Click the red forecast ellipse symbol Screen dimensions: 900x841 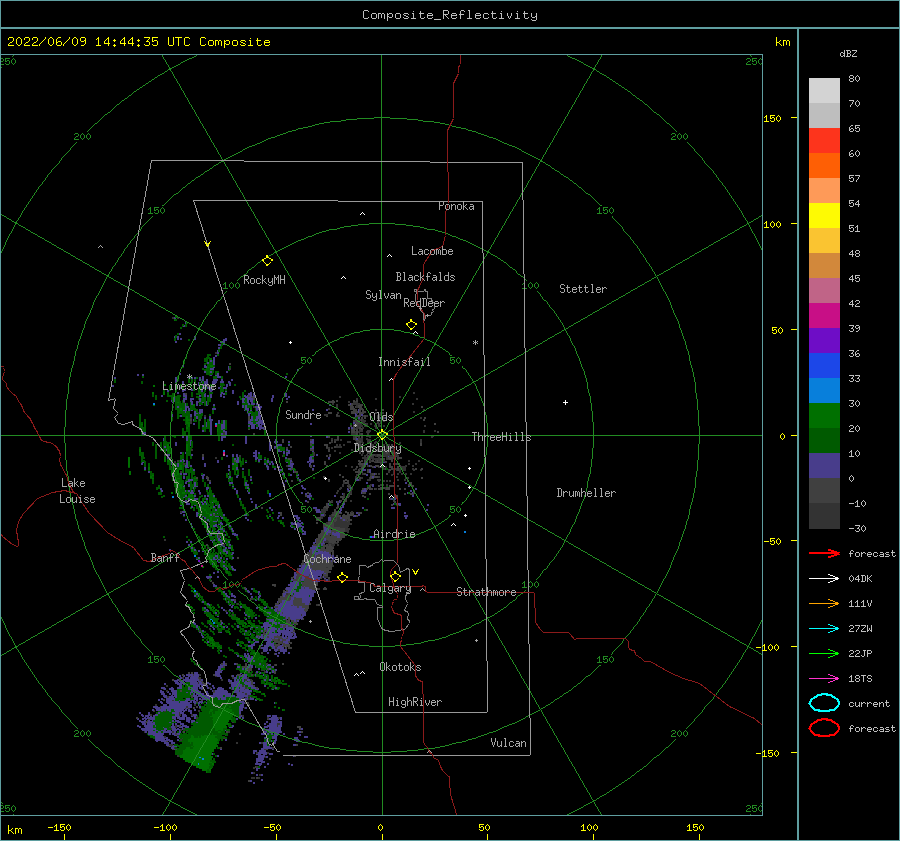click(824, 728)
